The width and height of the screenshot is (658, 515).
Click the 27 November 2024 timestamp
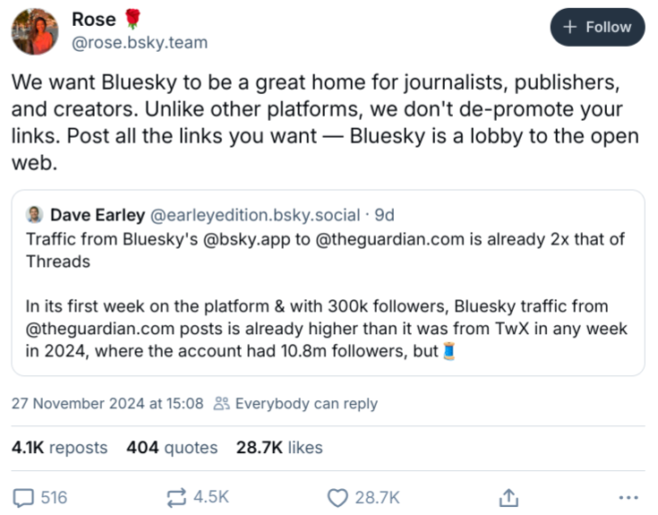coord(107,404)
